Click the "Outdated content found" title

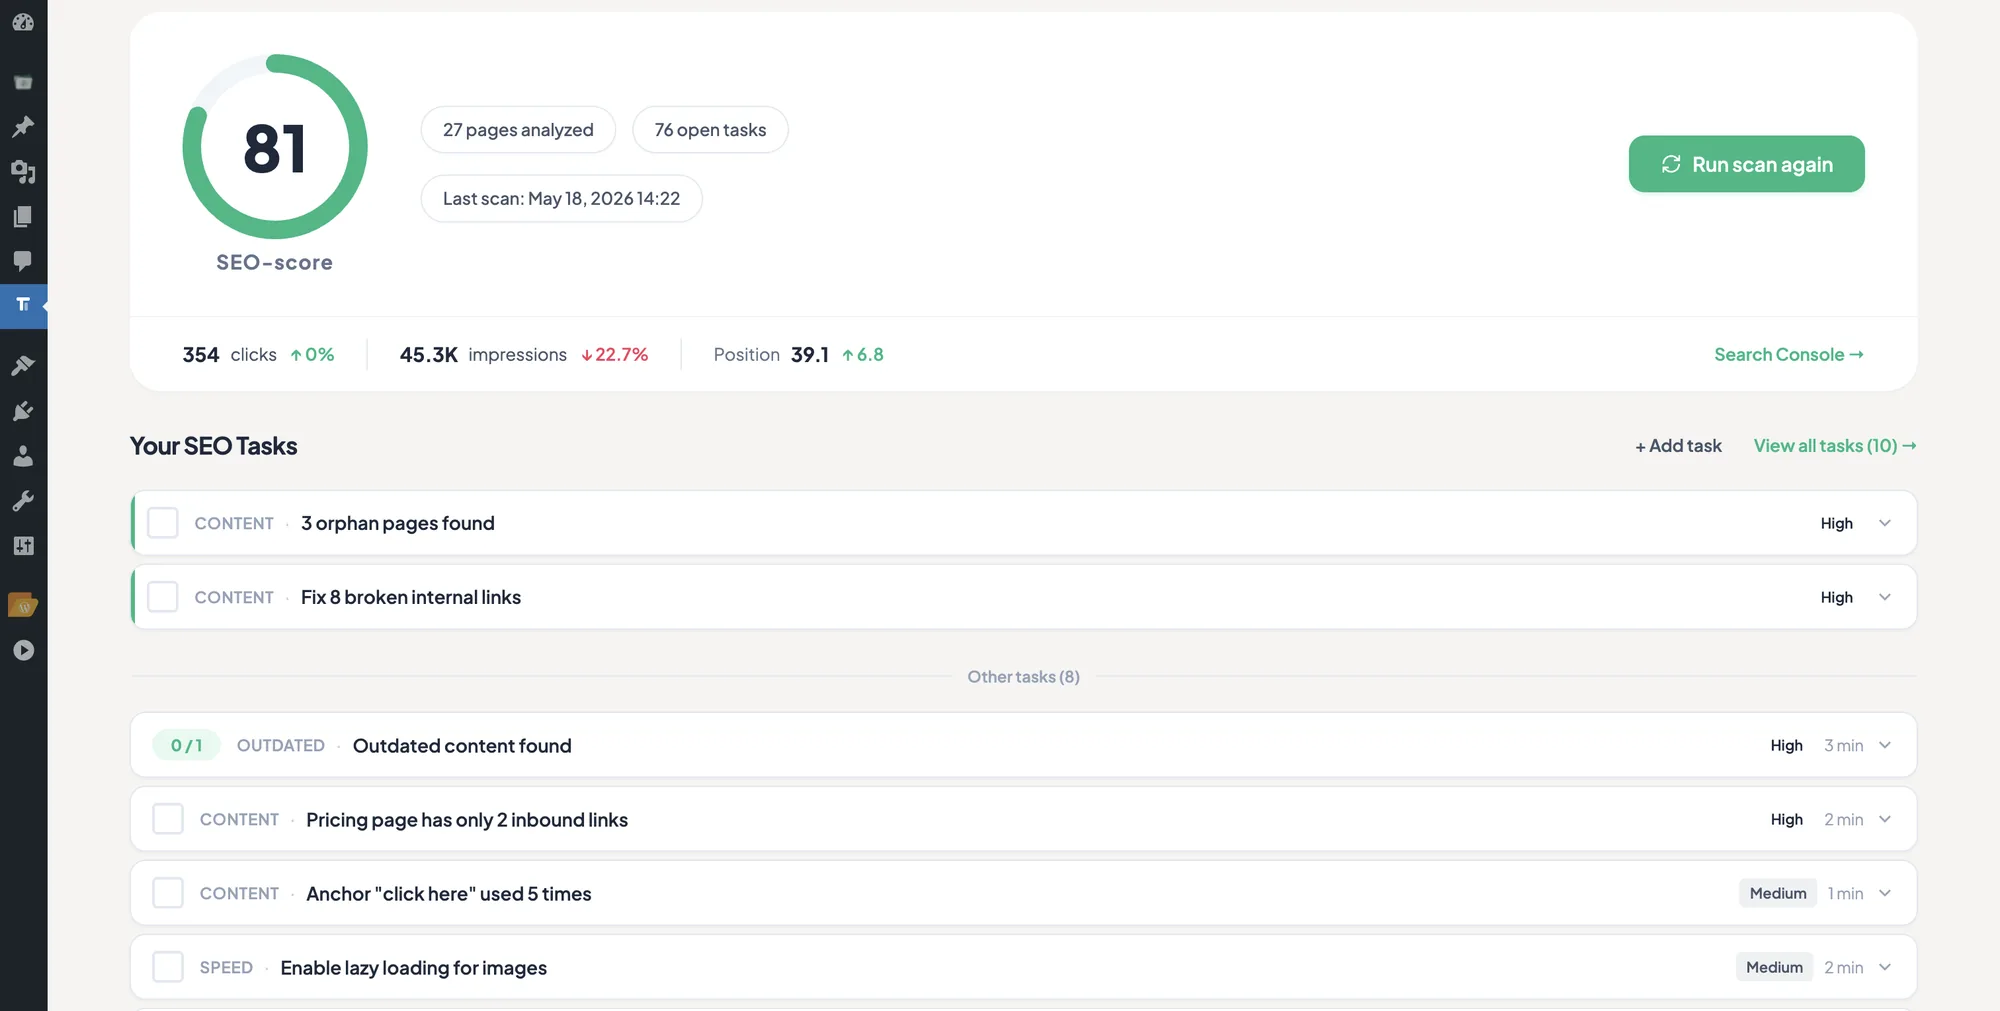(462, 746)
